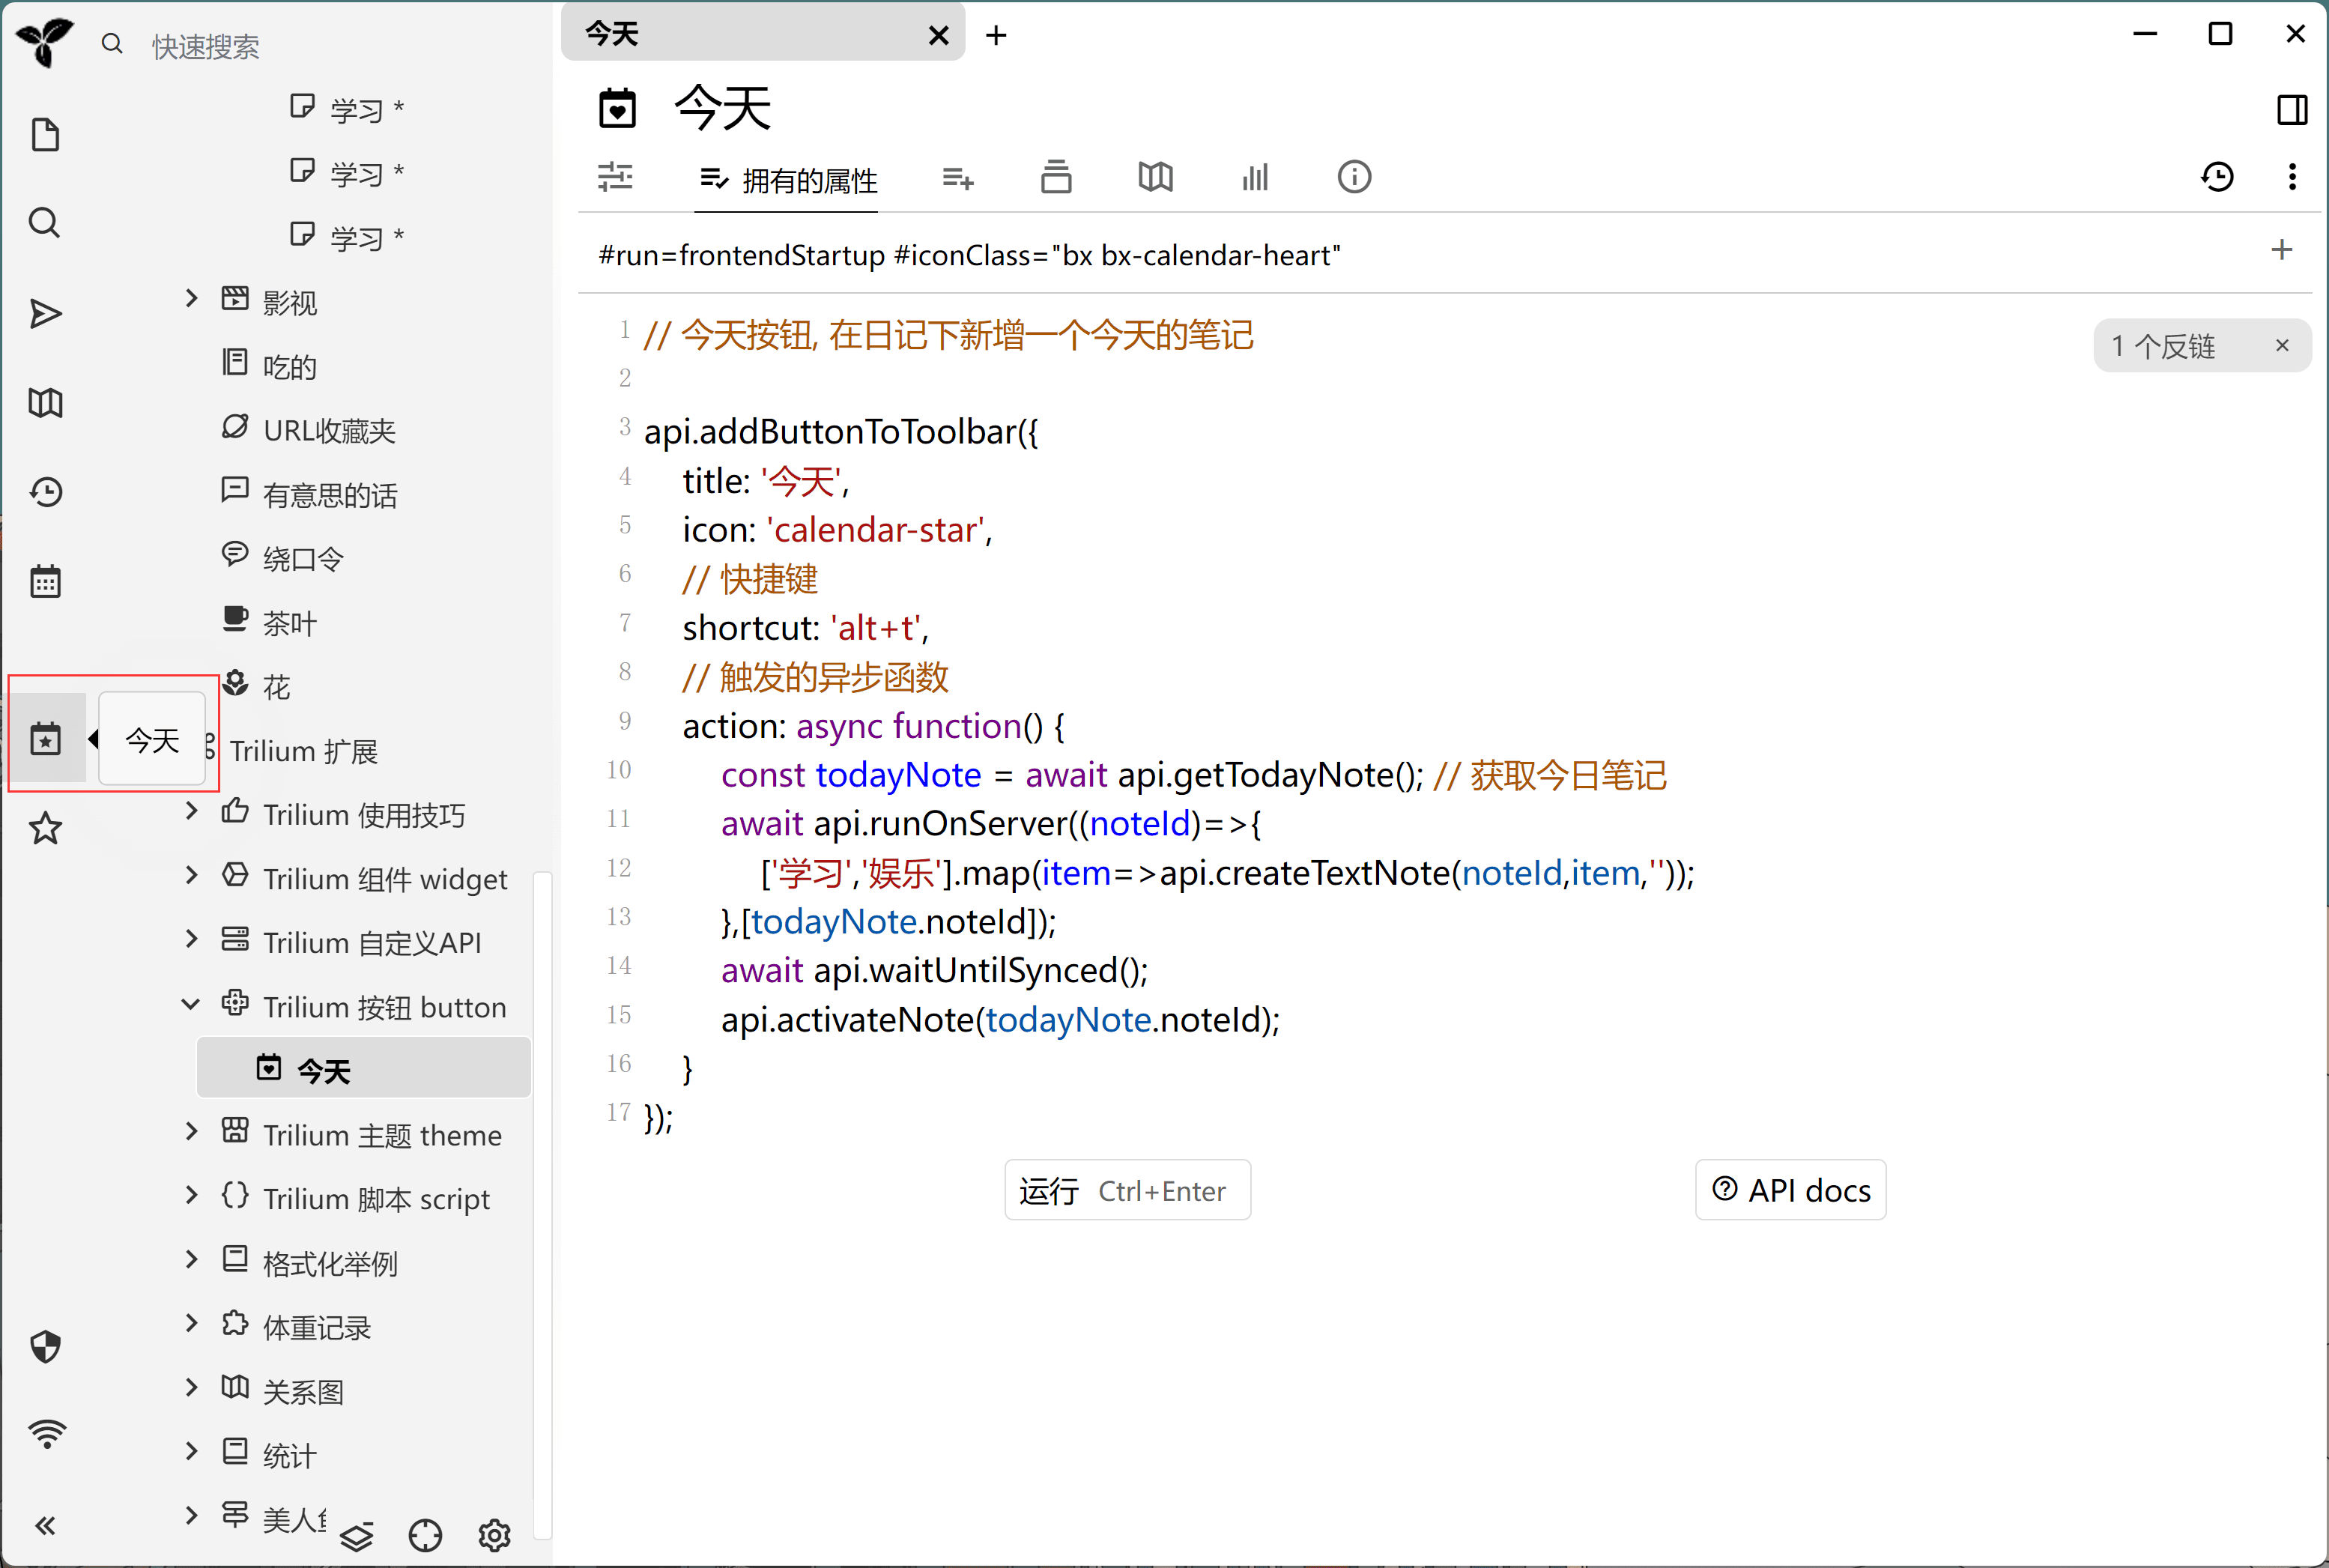2329x1568 pixels.
Task: Expand the 格式化举例 node
Action: pos(191,1259)
